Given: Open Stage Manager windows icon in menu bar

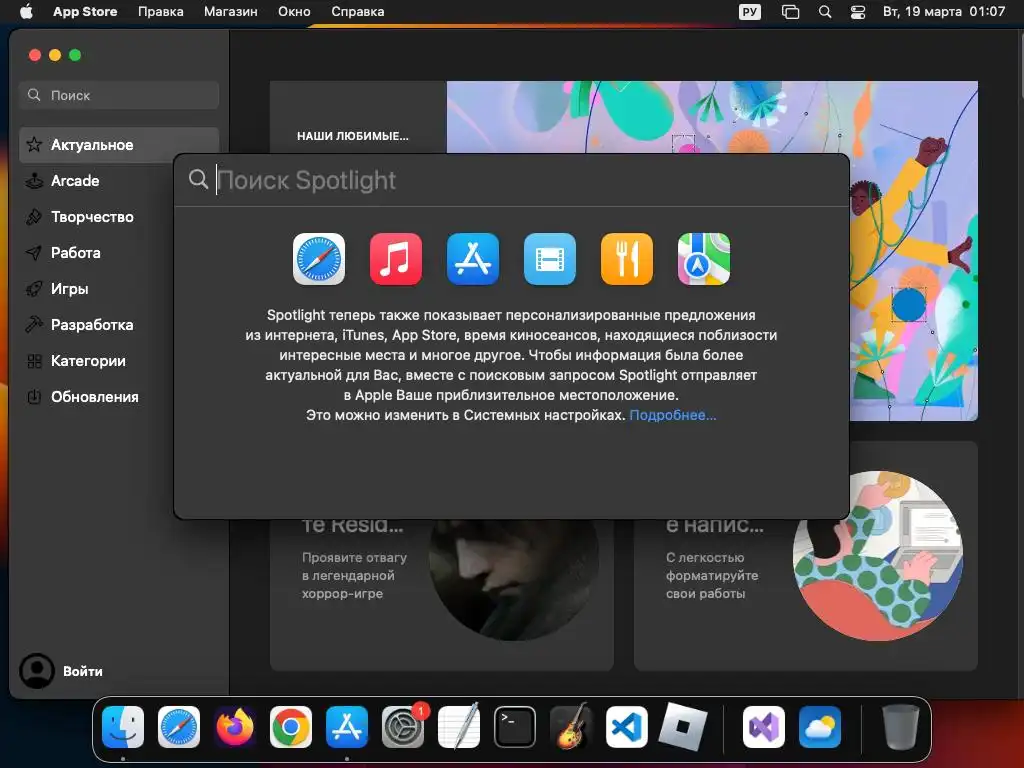Looking at the screenshot, I should [790, 12].
